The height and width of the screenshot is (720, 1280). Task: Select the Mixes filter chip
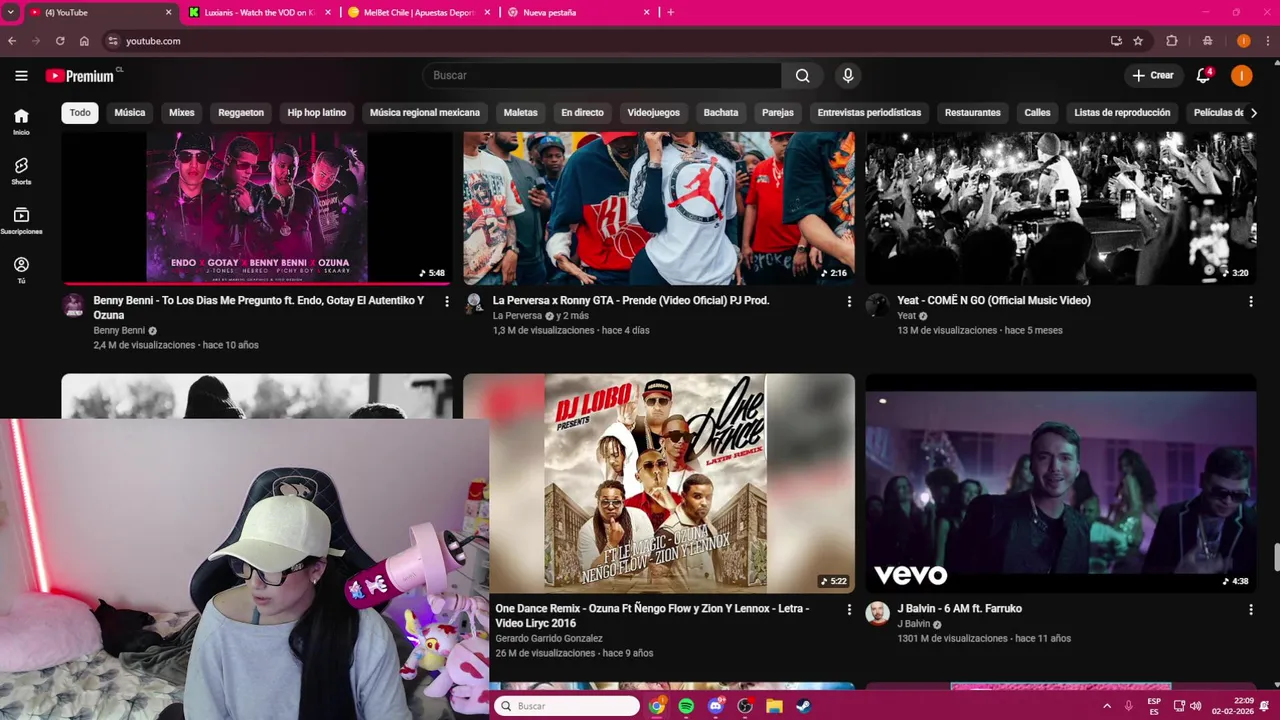pos(182,113)
